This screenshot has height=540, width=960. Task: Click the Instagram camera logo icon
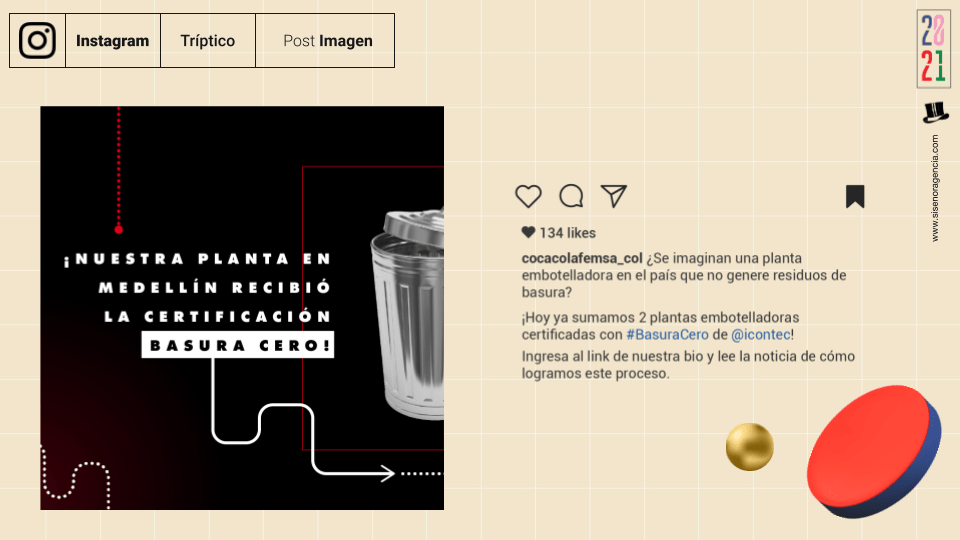(37, 40)
